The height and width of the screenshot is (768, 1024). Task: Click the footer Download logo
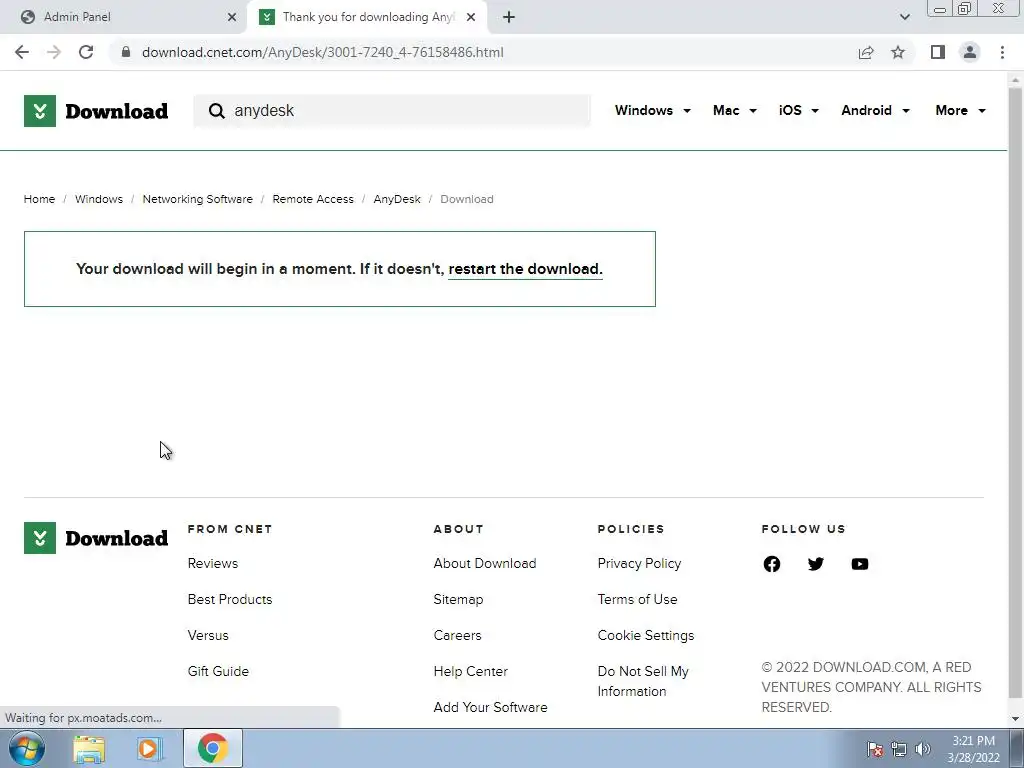click(96, 538)
